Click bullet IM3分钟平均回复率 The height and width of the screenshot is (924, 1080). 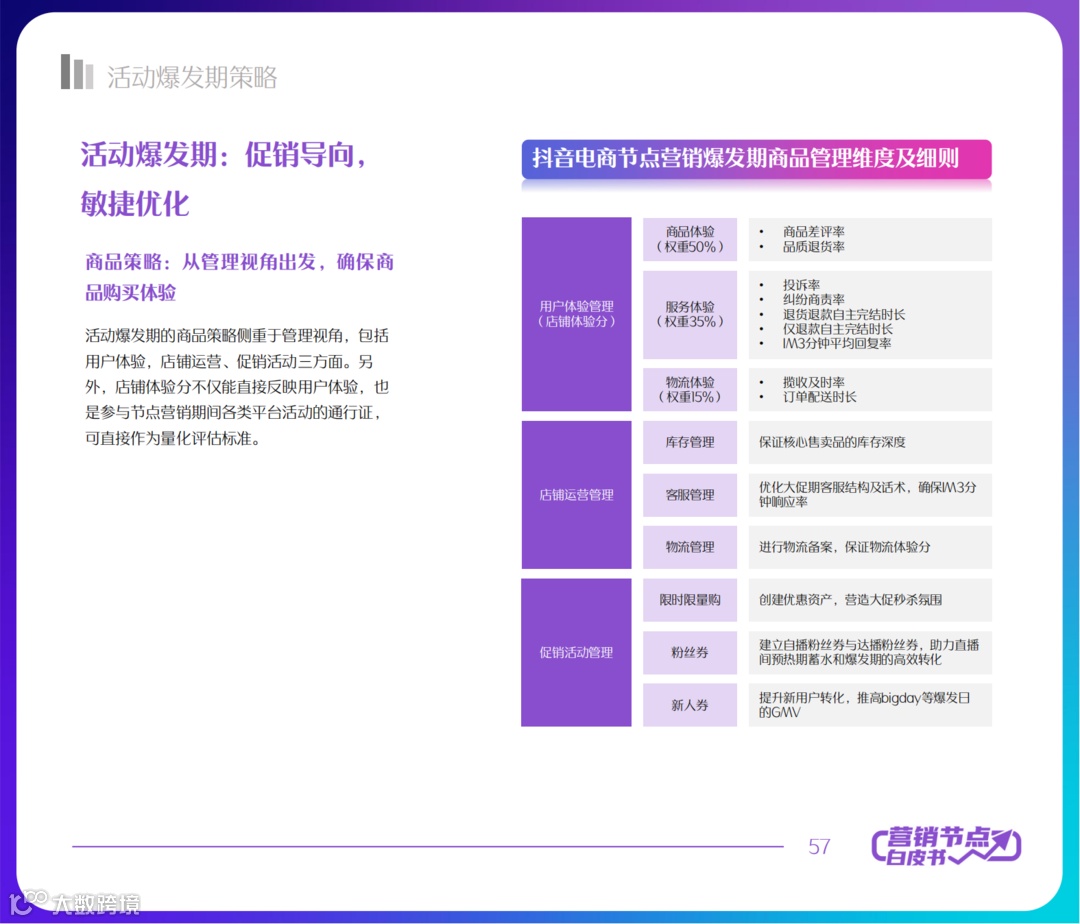[x=837, y=344]
